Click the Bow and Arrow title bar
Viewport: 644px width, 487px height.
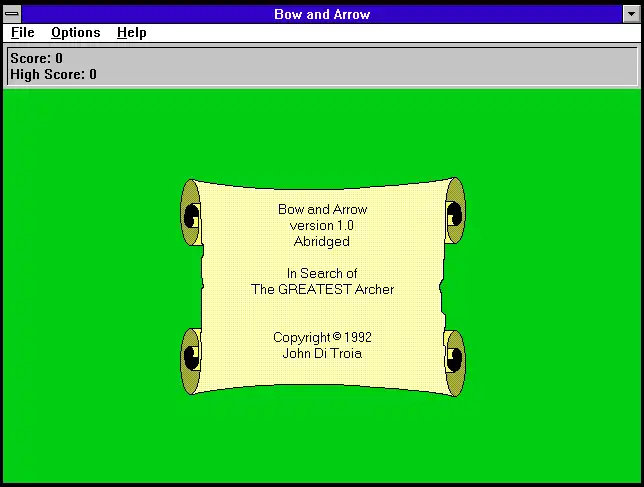point(322,14)
